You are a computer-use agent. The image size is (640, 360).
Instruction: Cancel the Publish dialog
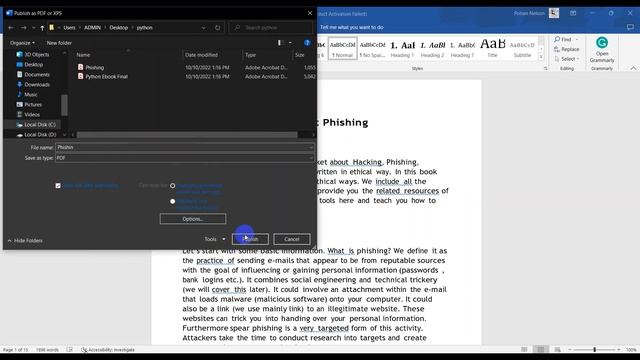[x=291, y=239]
